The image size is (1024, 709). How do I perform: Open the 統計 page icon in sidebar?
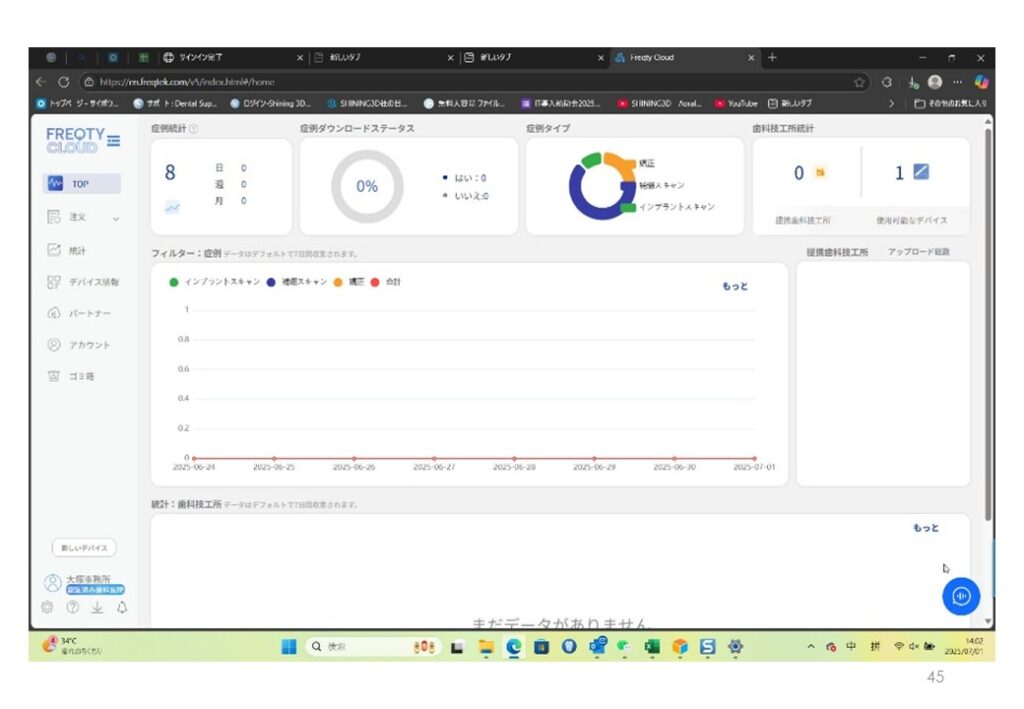[54, 251]
